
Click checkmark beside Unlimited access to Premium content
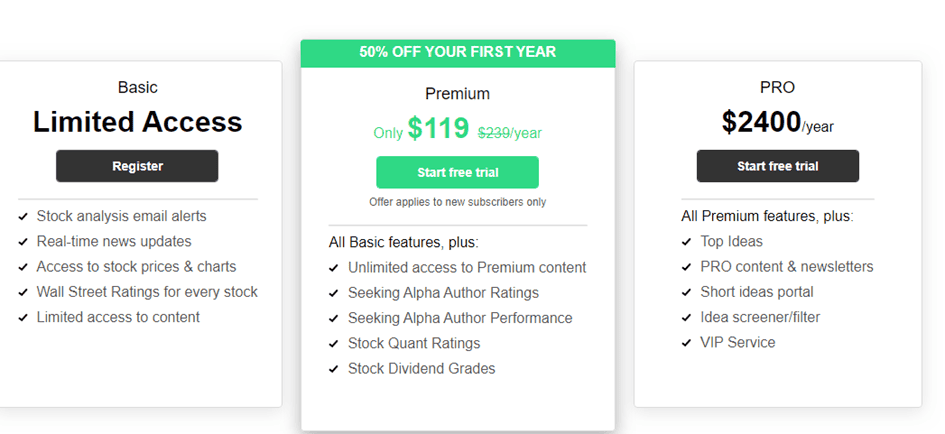coord(334,268)
